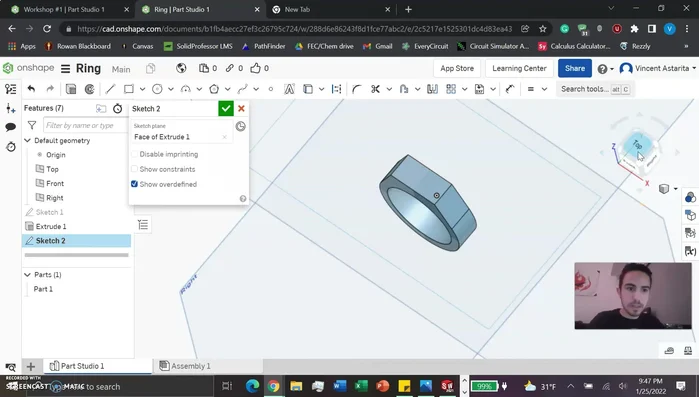The height and width of the screenshot is (397, 699).
Task: Open the Insert new element icon in sidebar
Action: (x=11, y=108)
